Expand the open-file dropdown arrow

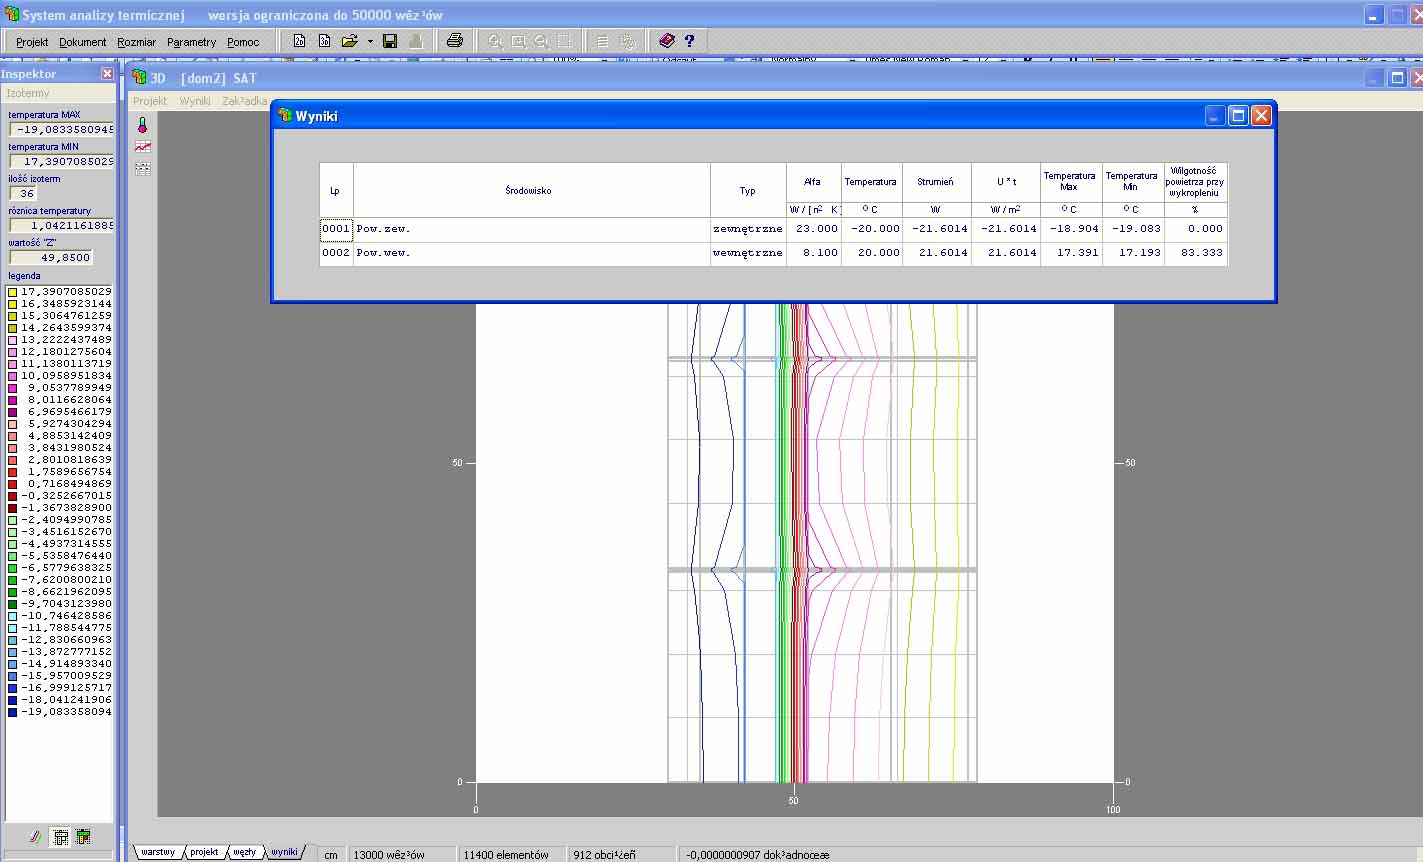pyautogui.click(x=370, y=41)
